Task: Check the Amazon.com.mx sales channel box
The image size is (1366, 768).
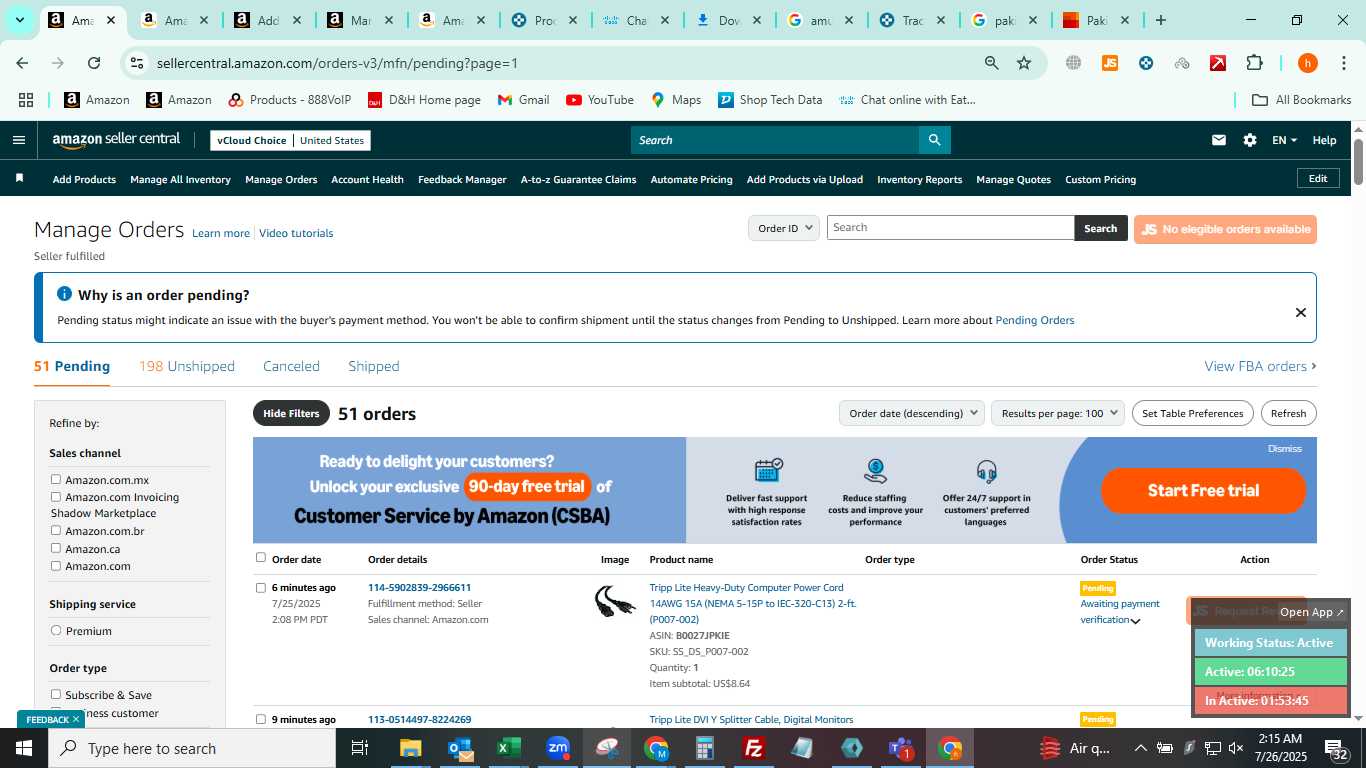Action: pyautogui.click(x=56, y=479)
